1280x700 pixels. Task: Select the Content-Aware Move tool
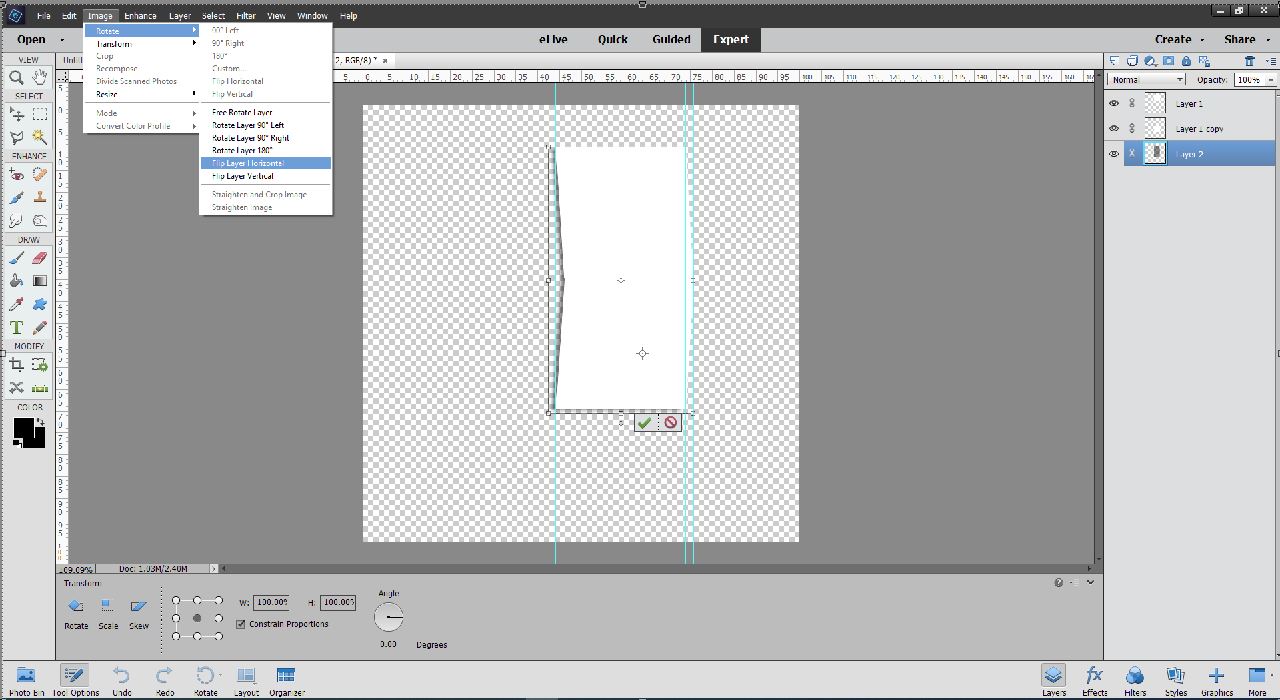point(16,388)
